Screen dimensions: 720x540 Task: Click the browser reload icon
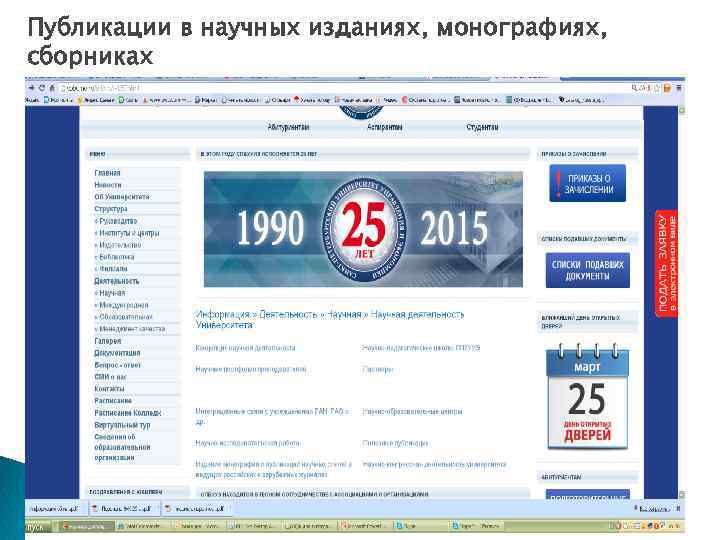click(41, 88)
